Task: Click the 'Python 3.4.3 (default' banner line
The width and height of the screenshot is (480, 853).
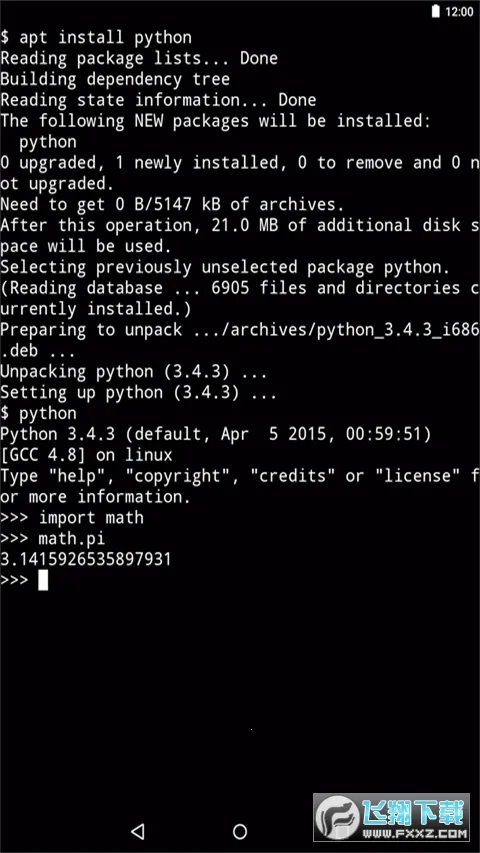Action: point(216,434)
